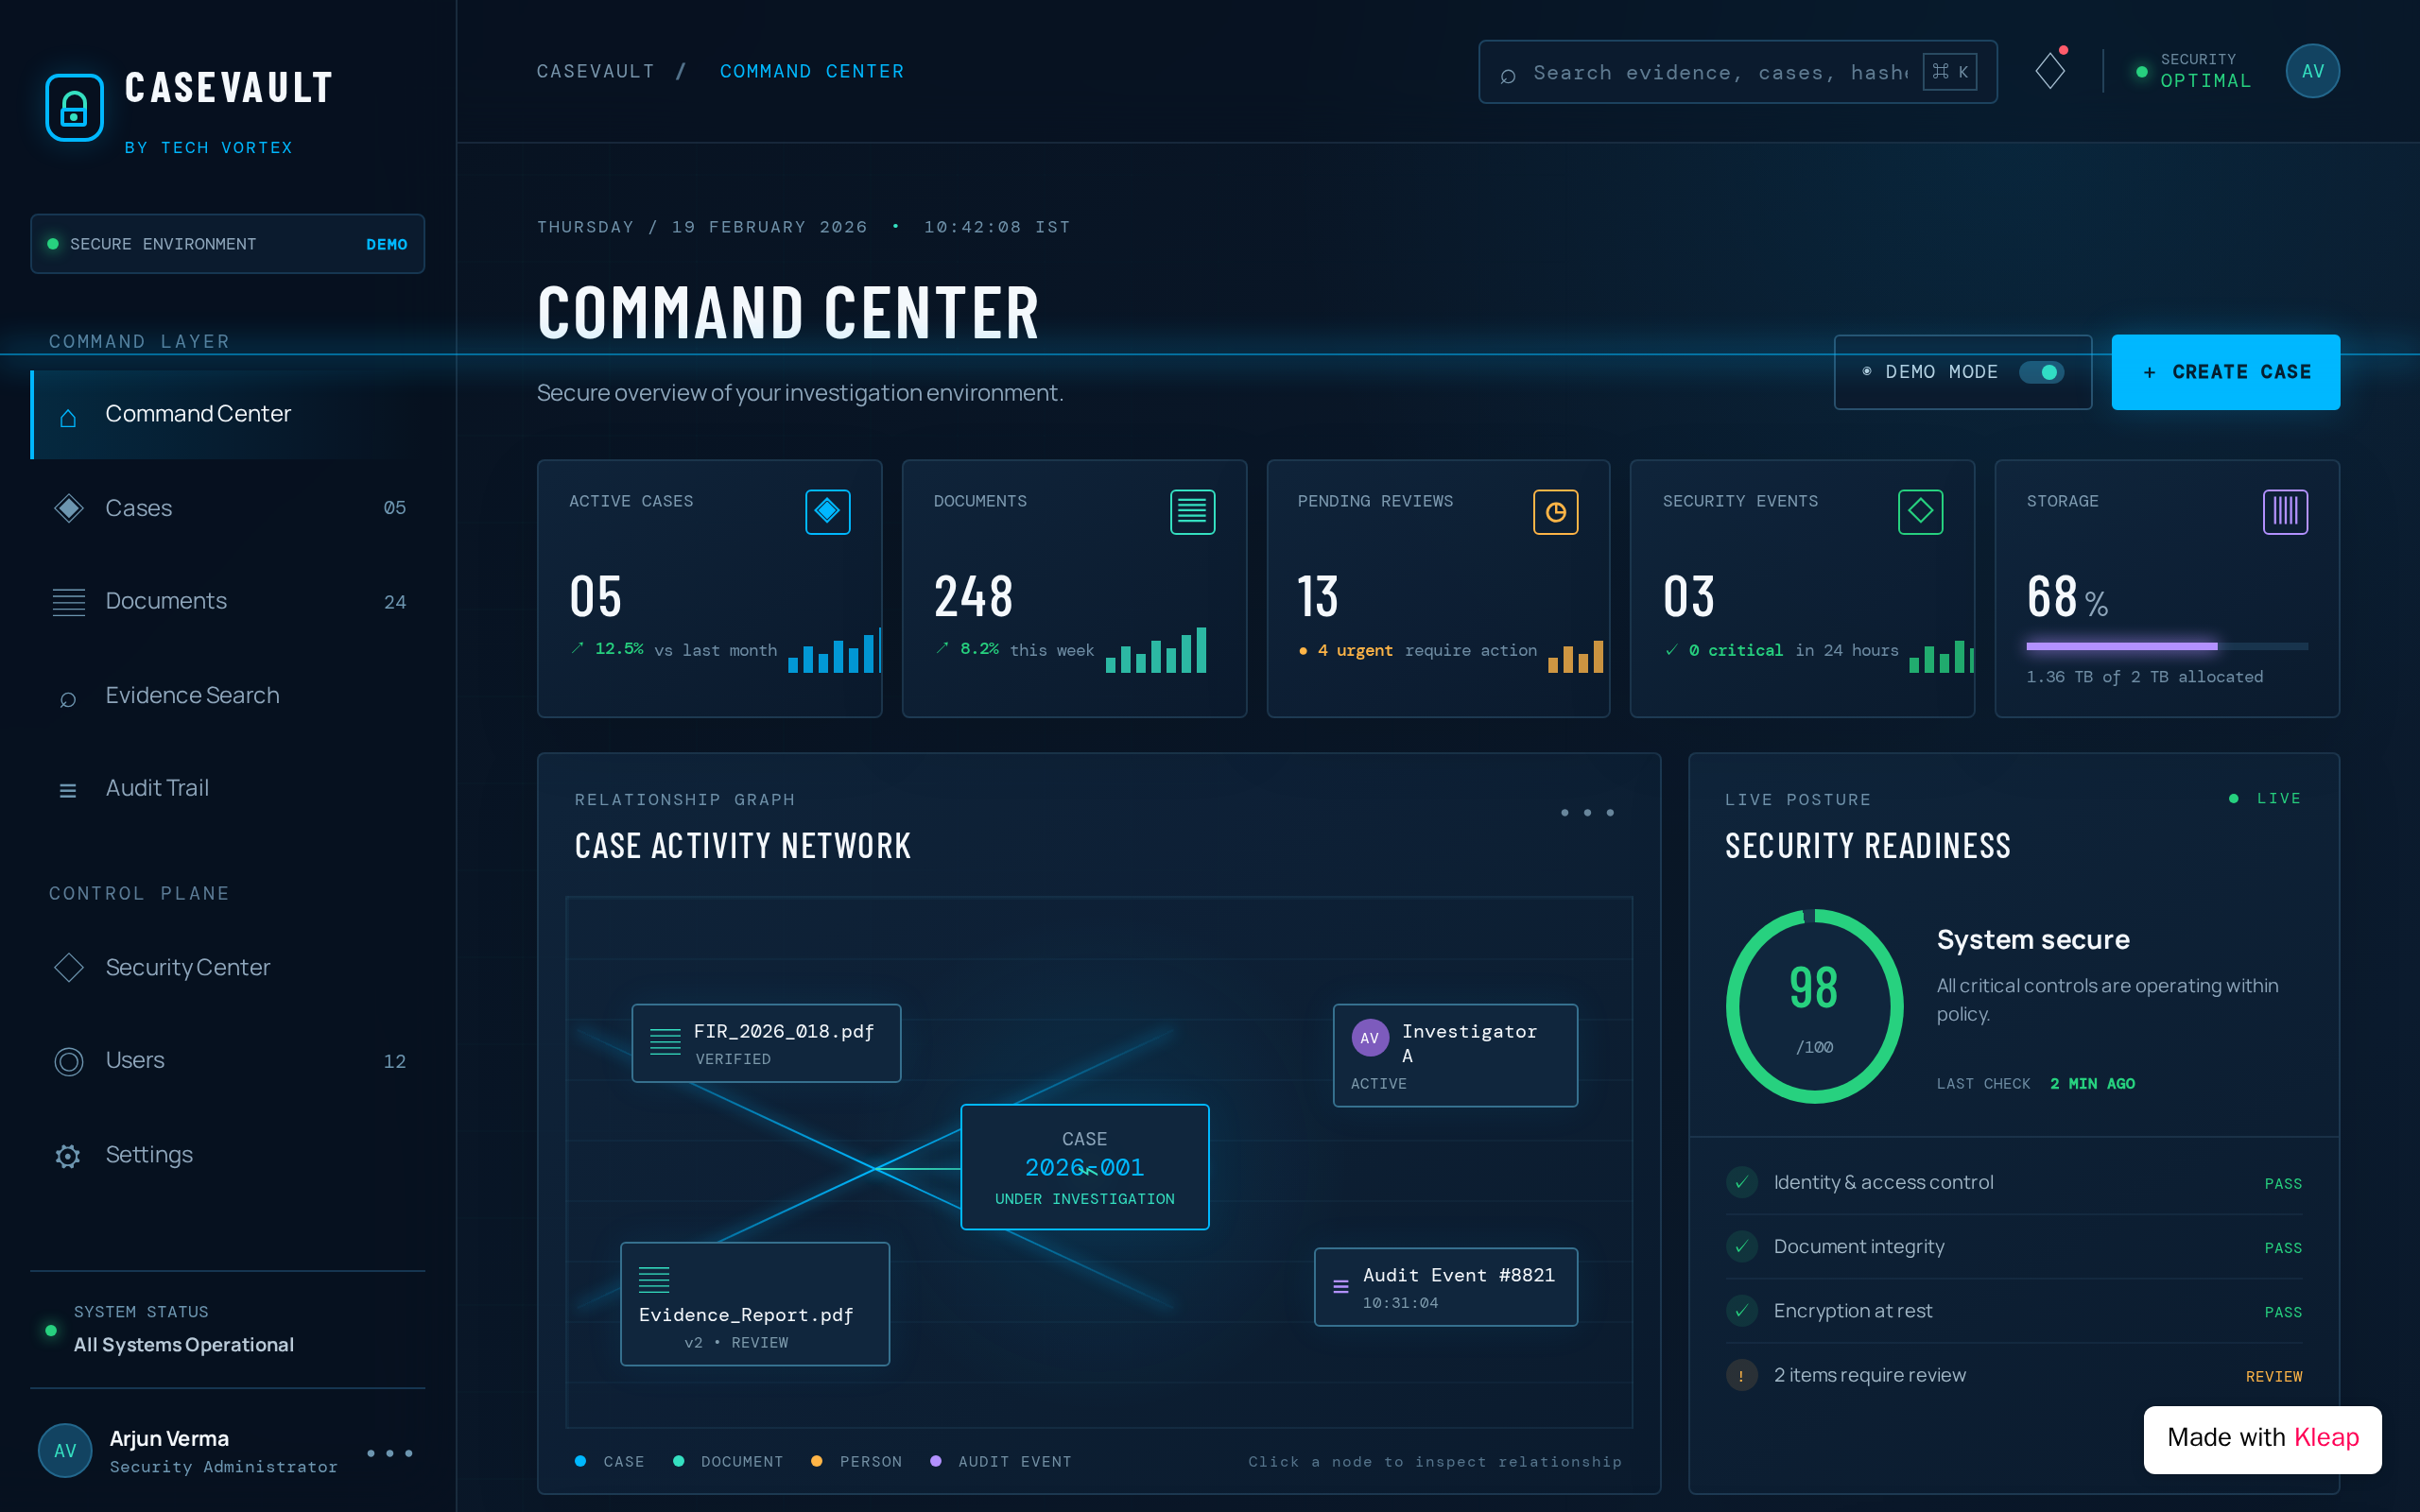Viewport: 2420px width, 1512px height.
Task: Click the storage usage progress bar
Action: pyautogui.click(x=2166, y=646)
